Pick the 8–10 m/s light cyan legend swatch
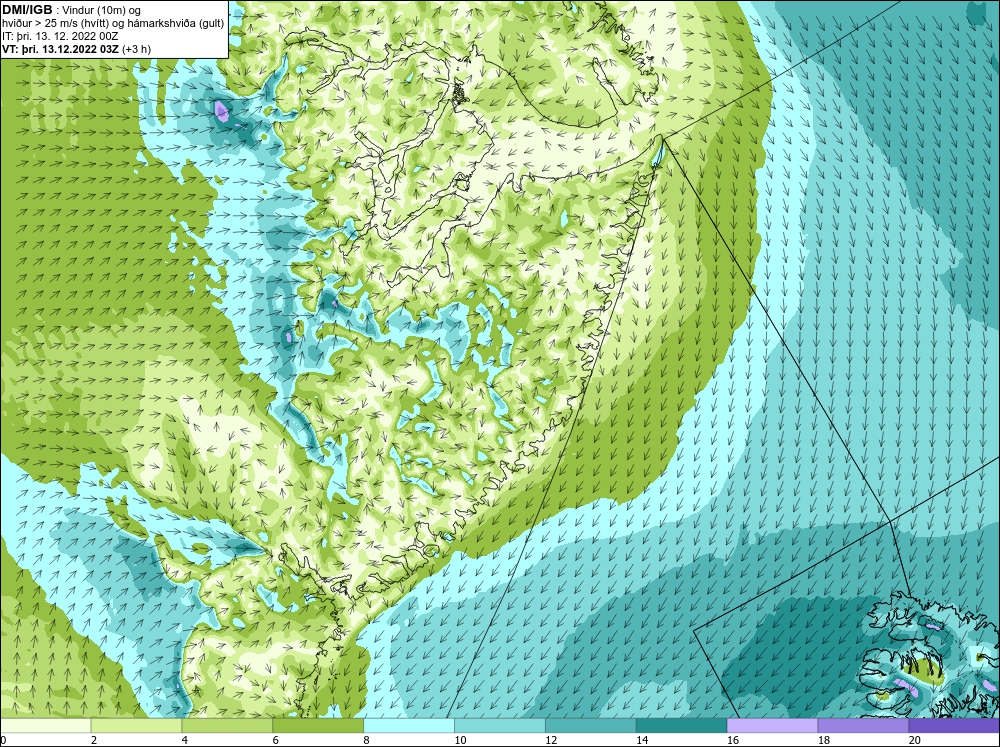This screenshot has height=747, width=1000. [409, 725]
